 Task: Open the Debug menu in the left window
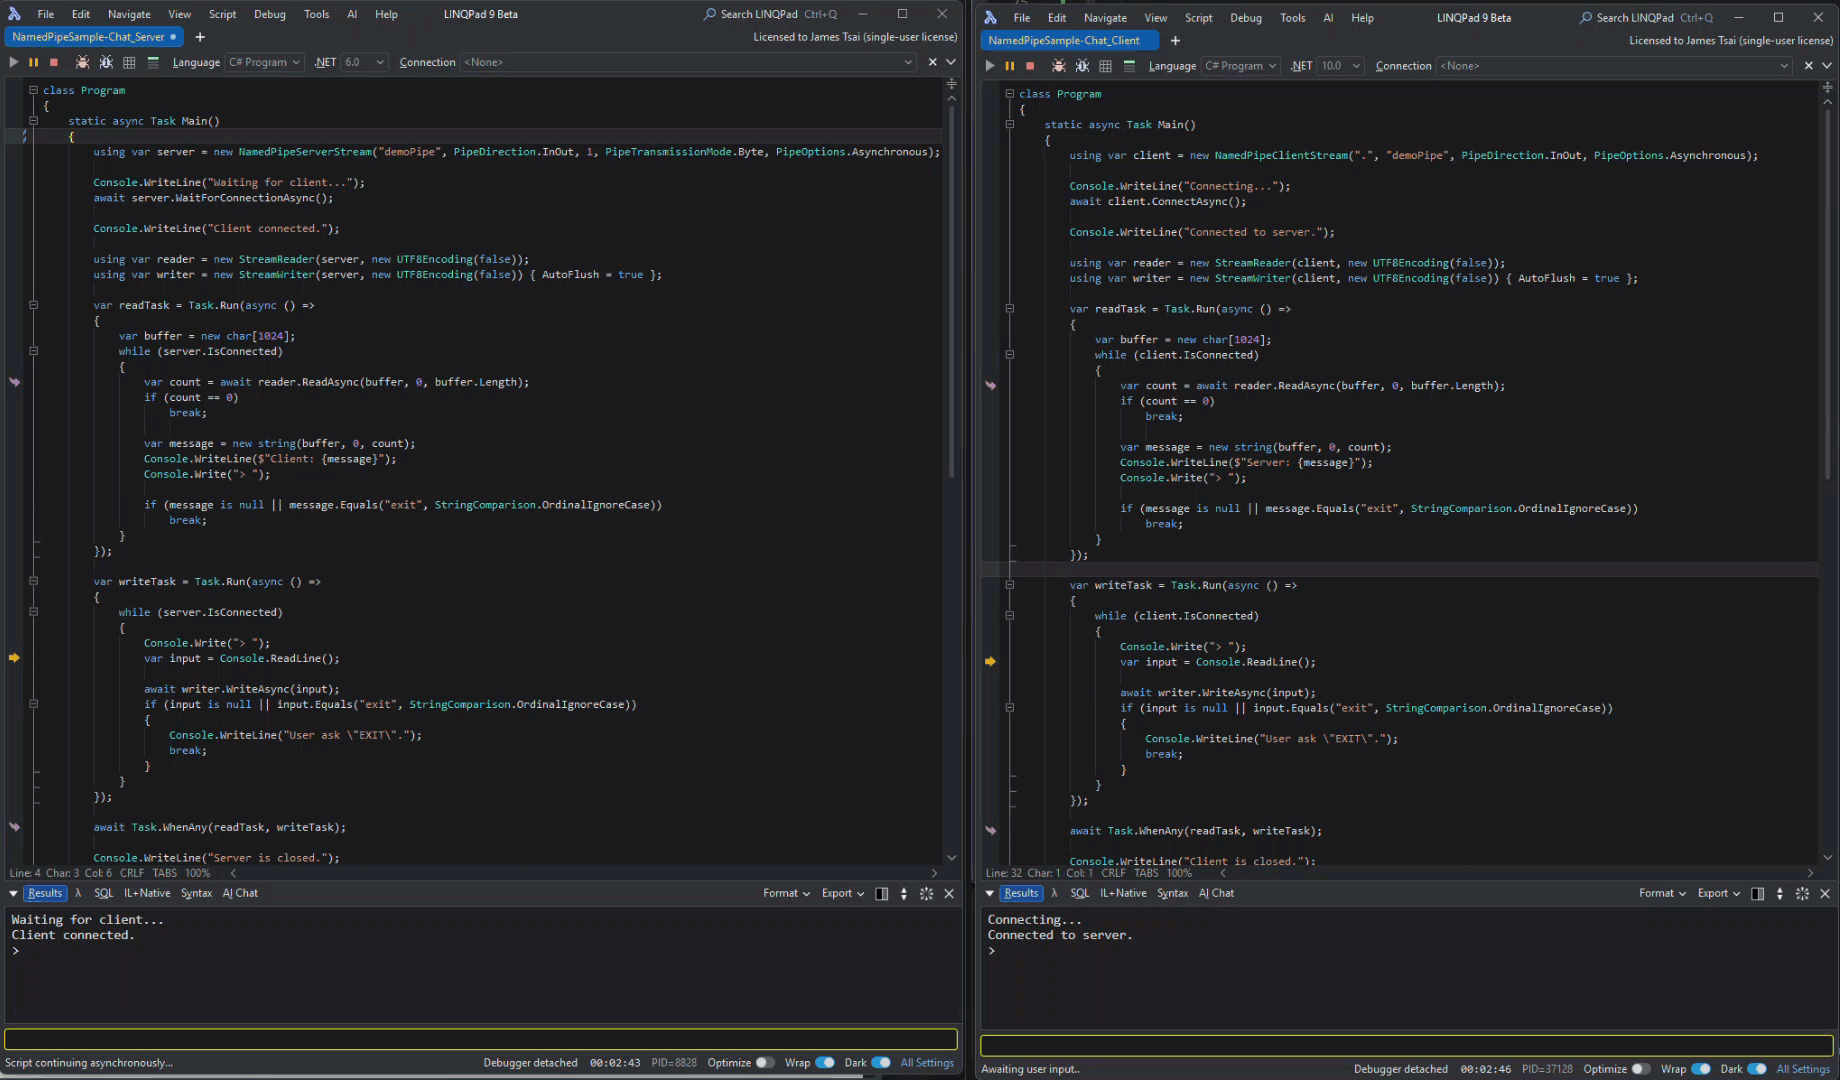[x=269, y=14]
